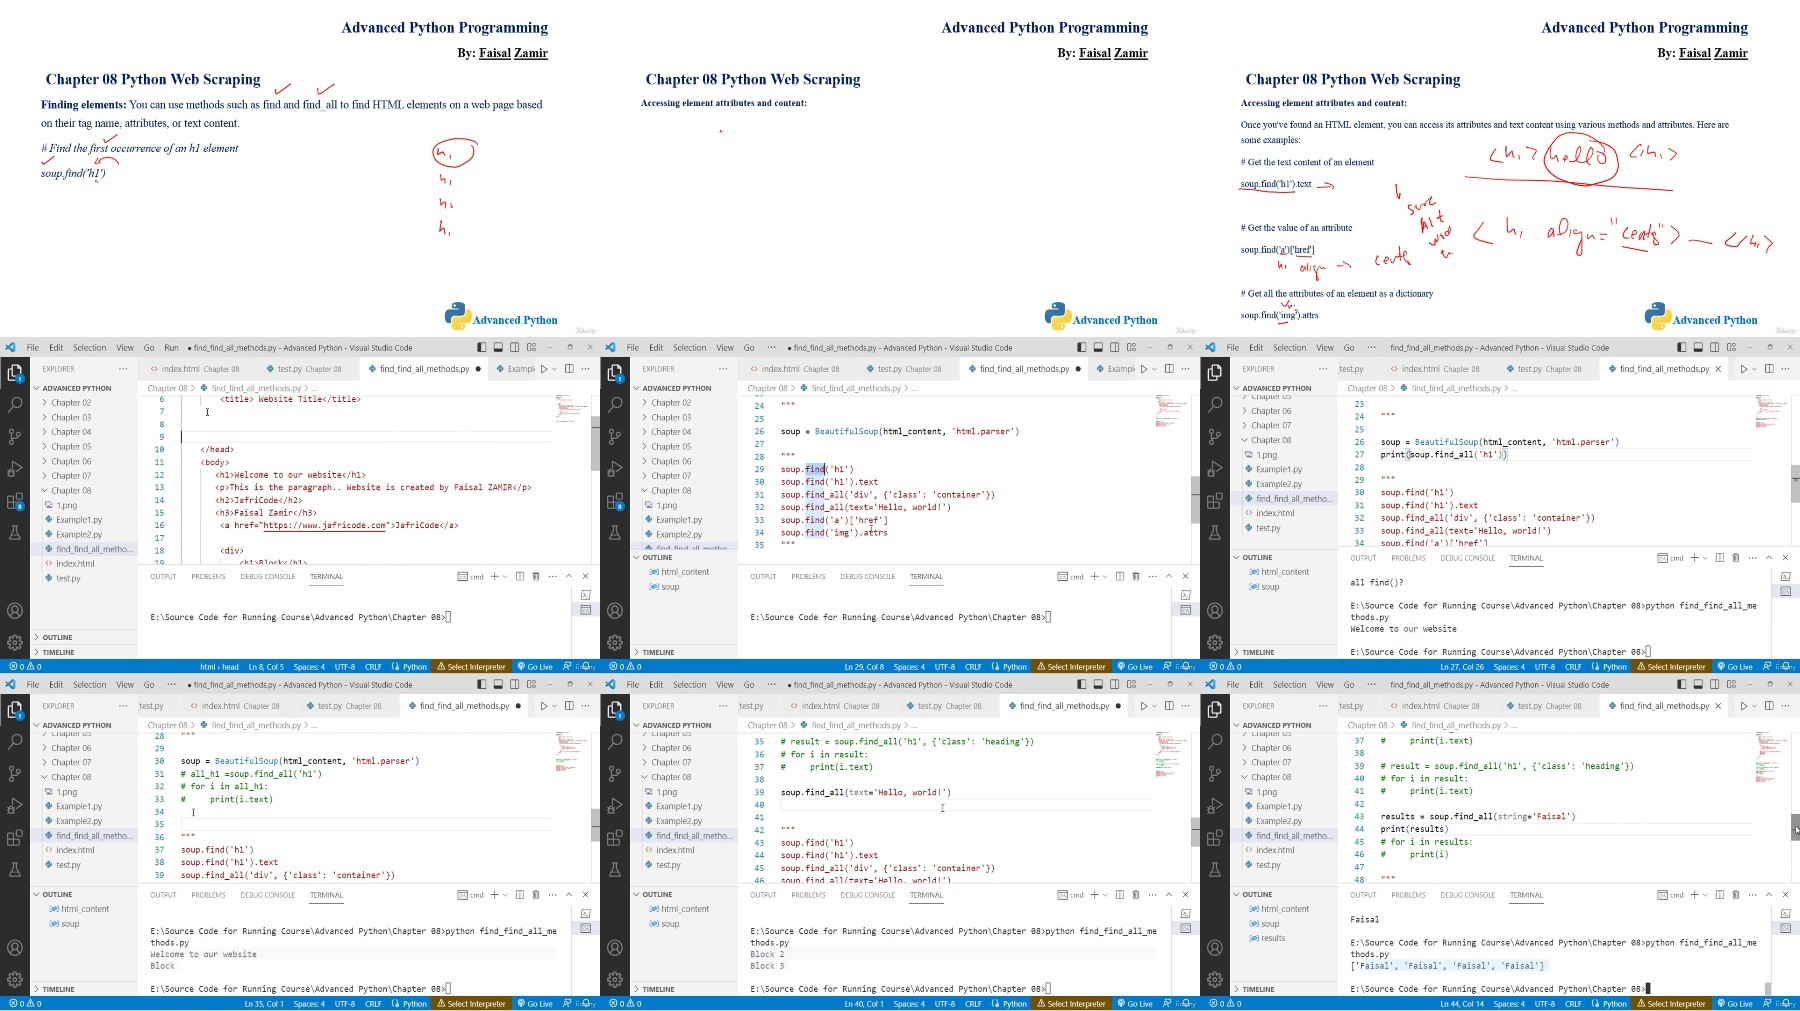This screenshot has width=1800, height=1011.
Task: Open terminal profile dropdown in the Ln 40, Col 1 window
Action: (1106, 894)
